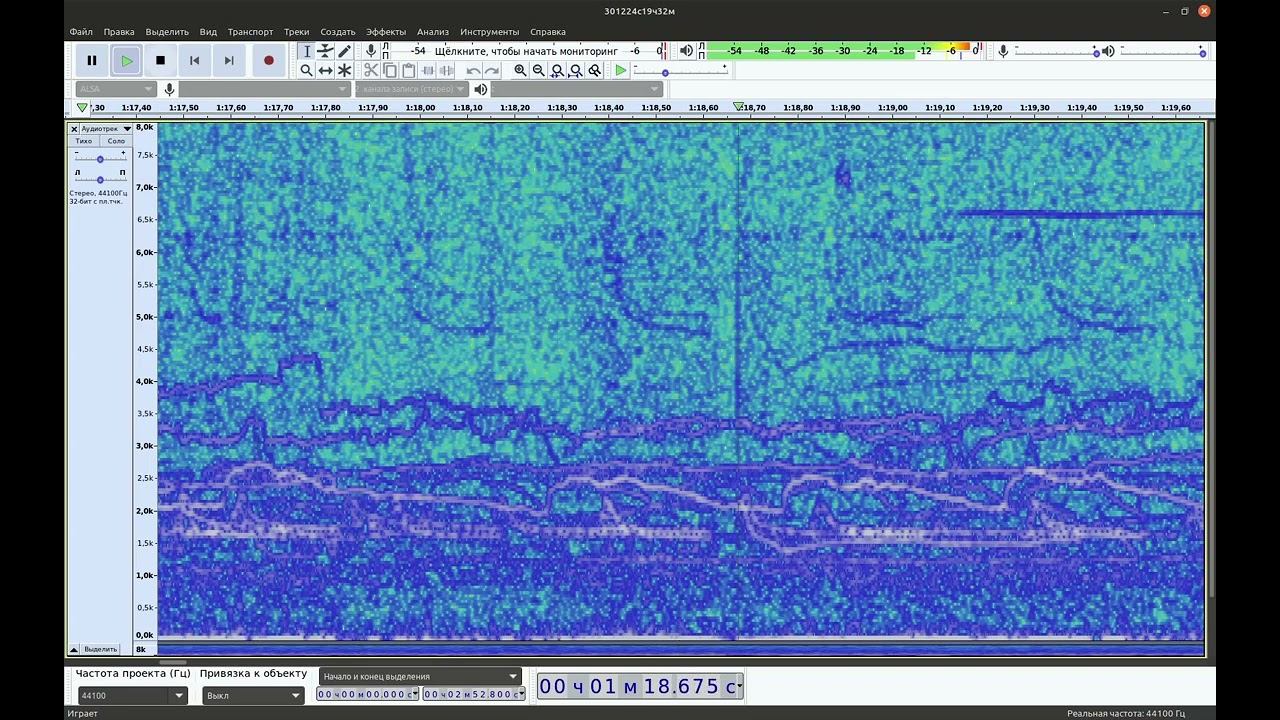Click the playback meter speaker icon

[x=686, y=50]
